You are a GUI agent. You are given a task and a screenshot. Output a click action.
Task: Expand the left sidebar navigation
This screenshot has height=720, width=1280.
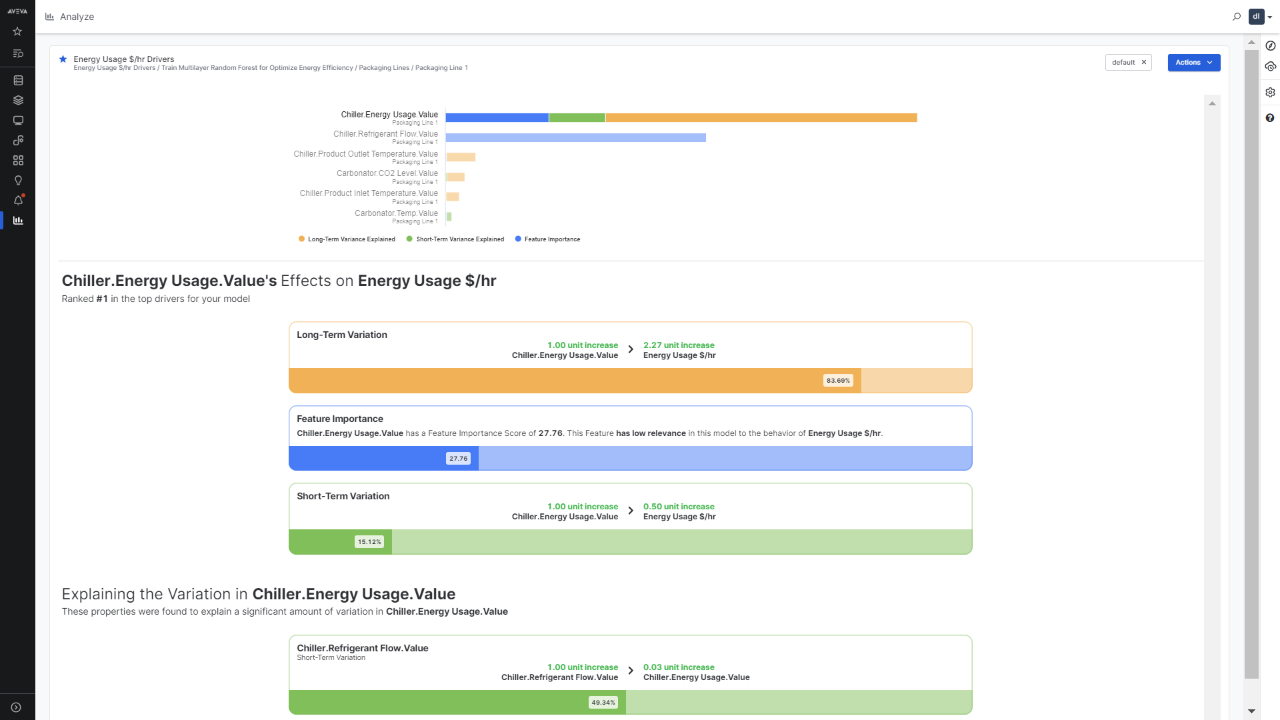point(17,707)
